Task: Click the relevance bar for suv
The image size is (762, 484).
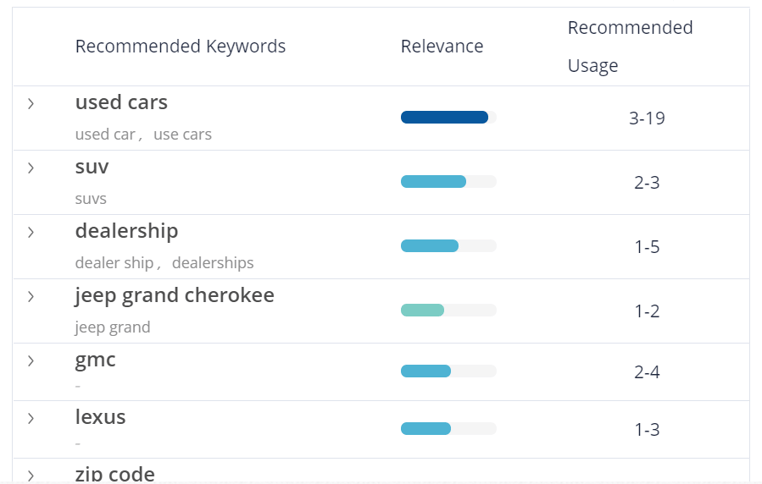Action: coord(449,182)
